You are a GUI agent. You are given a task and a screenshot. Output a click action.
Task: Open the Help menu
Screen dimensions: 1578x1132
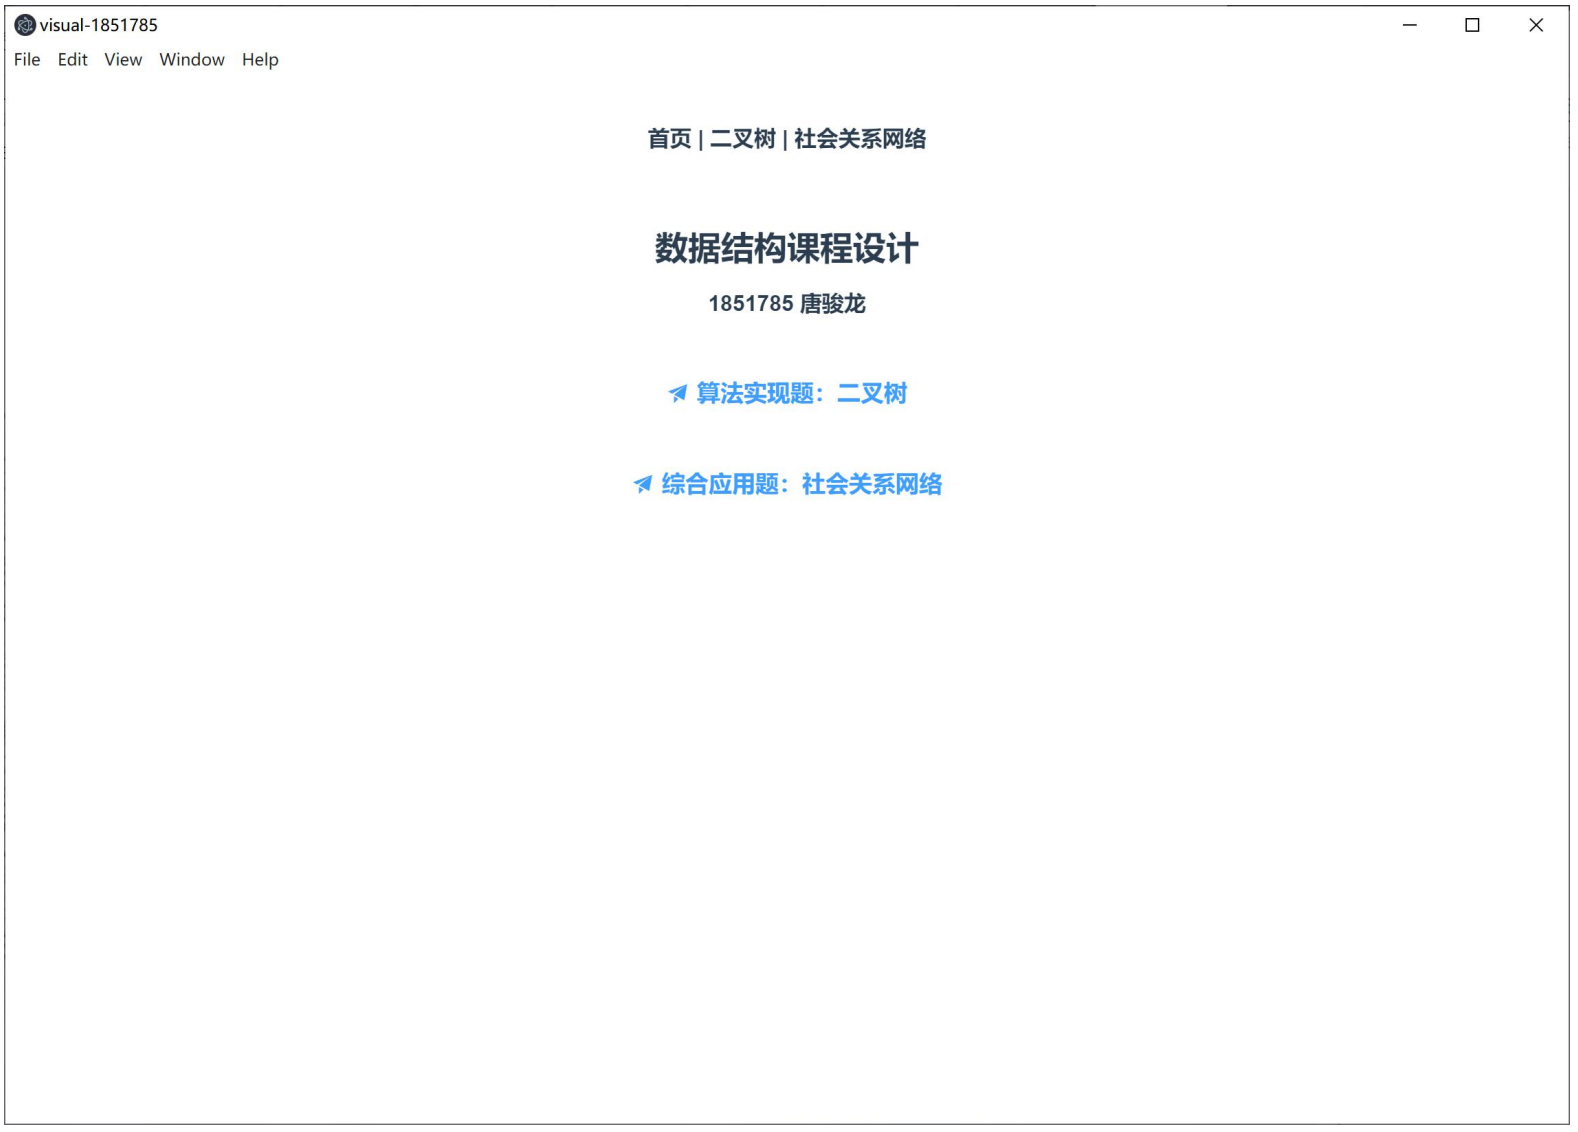(x=260, y=60)
